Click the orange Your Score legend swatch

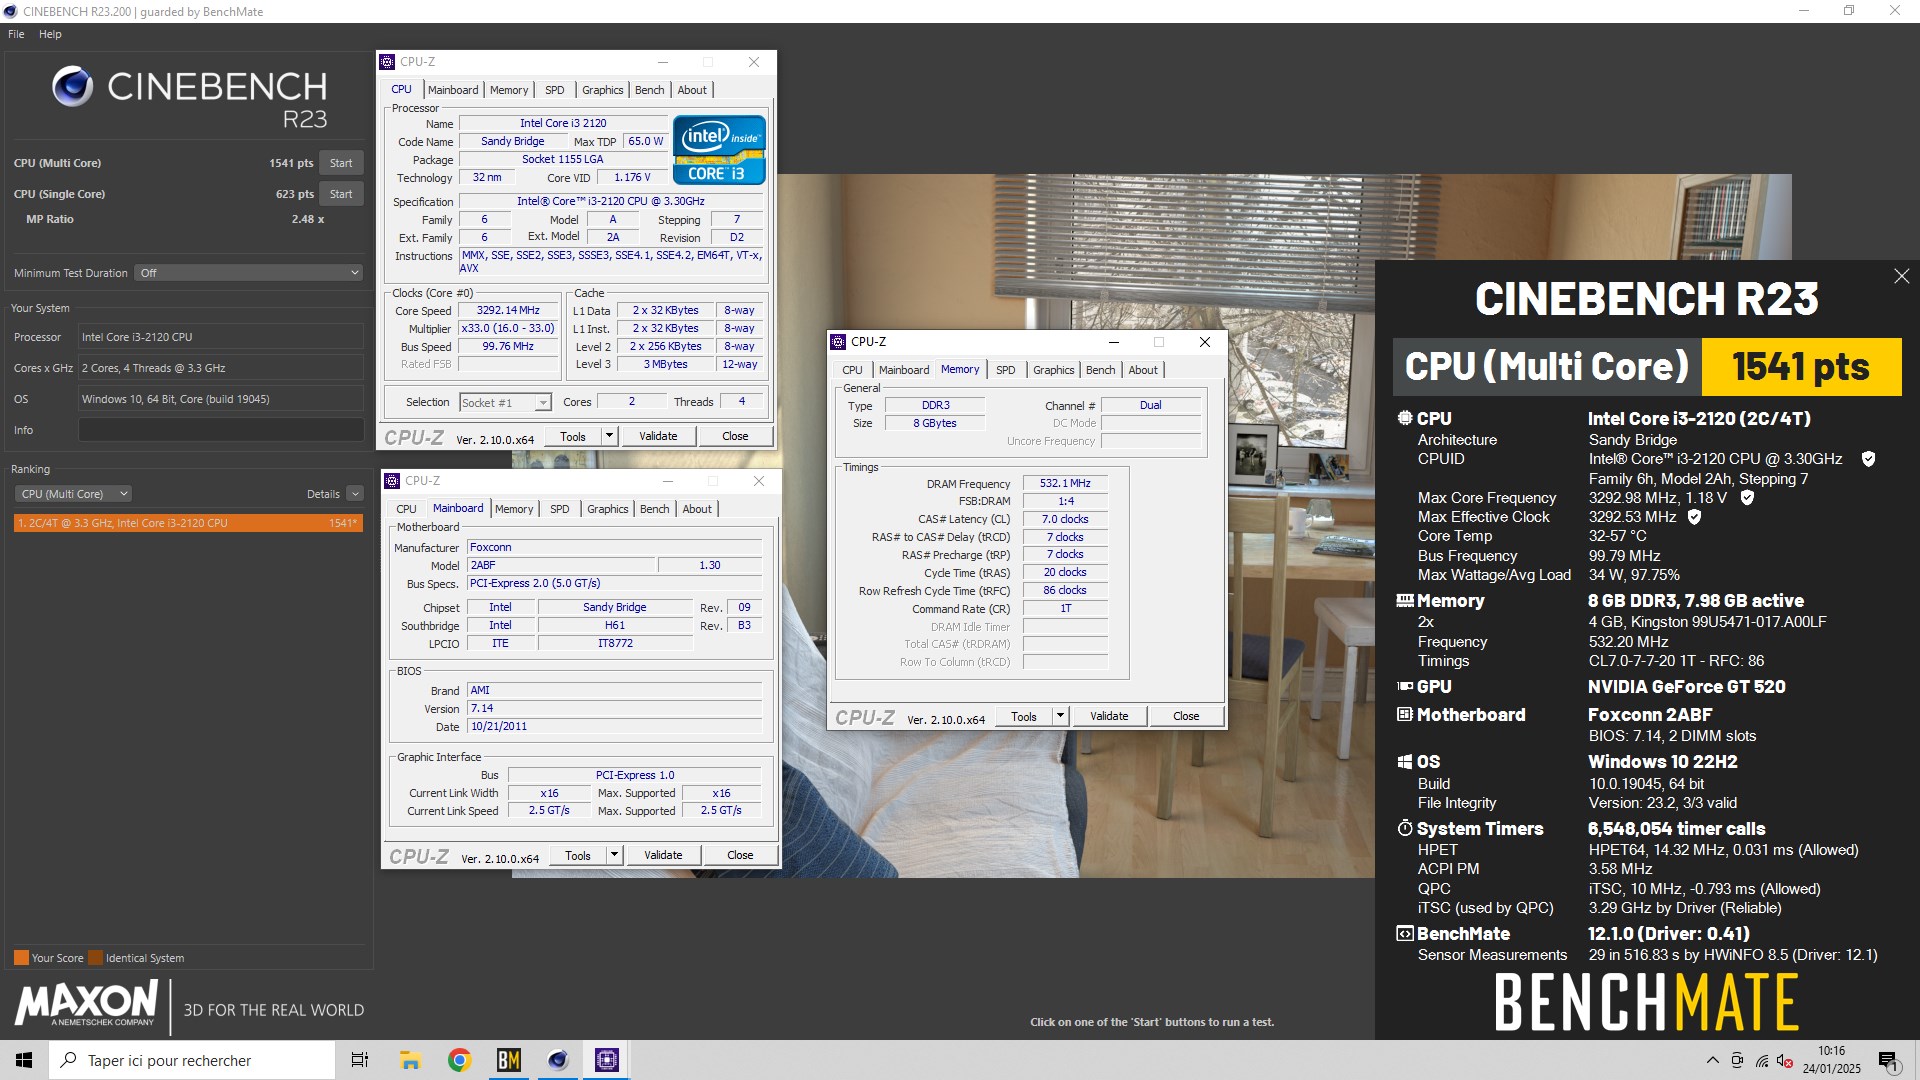tap(21, 958)
